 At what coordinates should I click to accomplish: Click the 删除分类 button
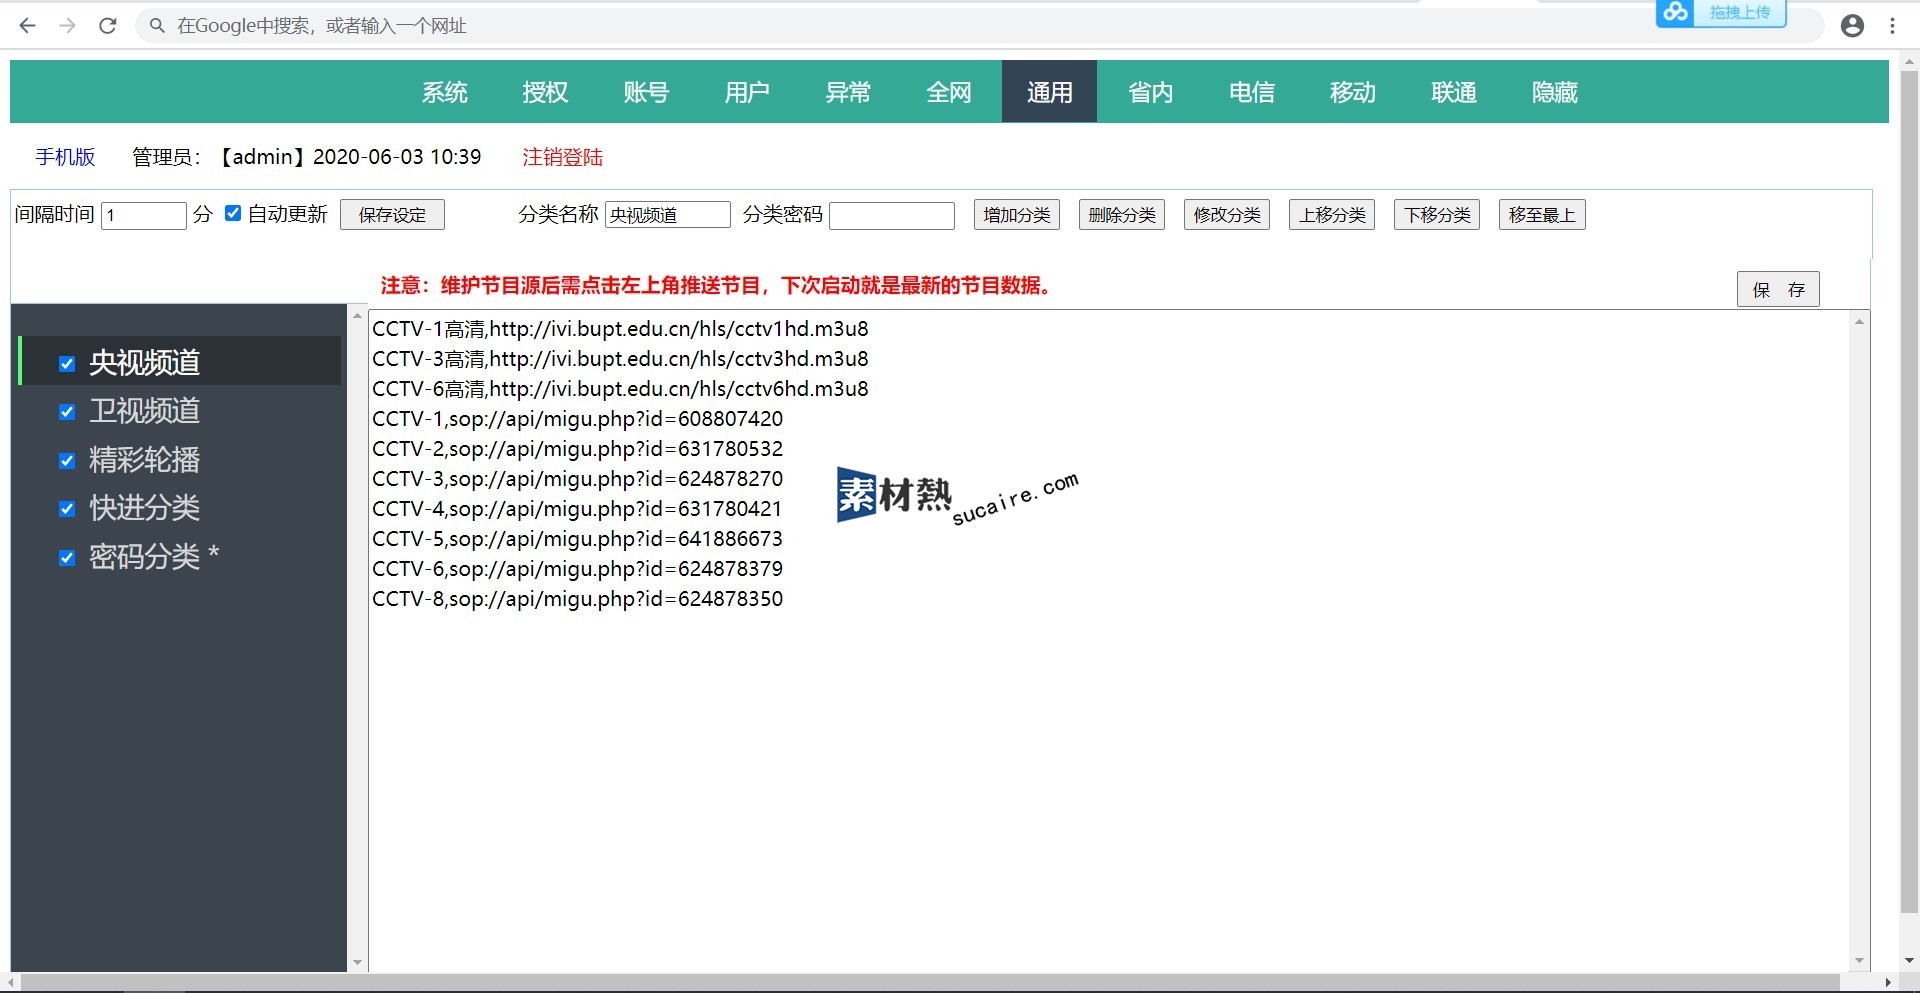[x=1122, y=215]
